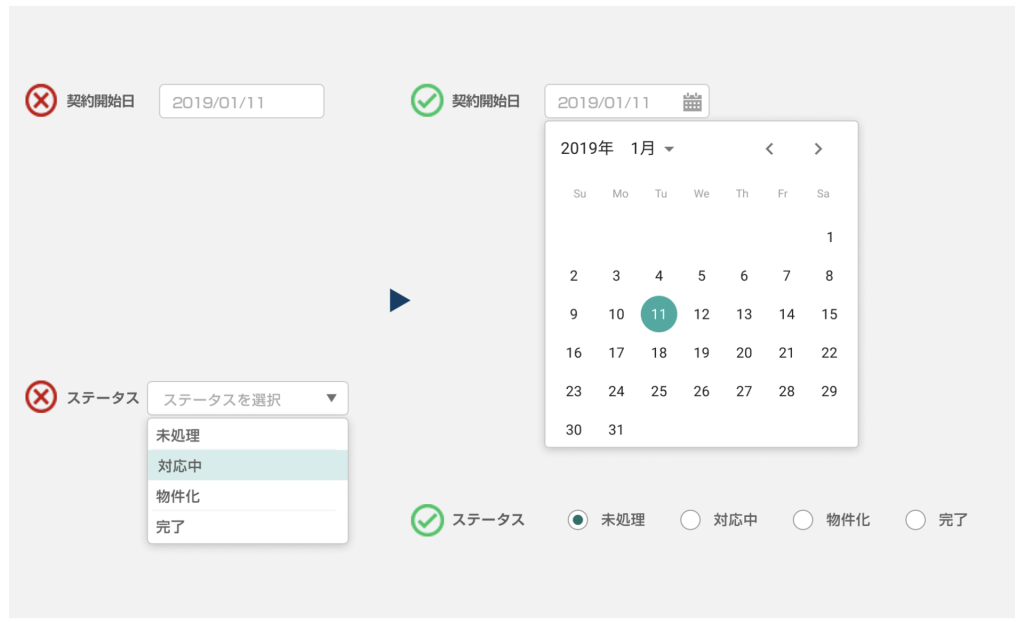This screenshot has height=623, width=1024.
Task: Open the 1月 month dropdown in calendar header
Action: tap(655, 148)
